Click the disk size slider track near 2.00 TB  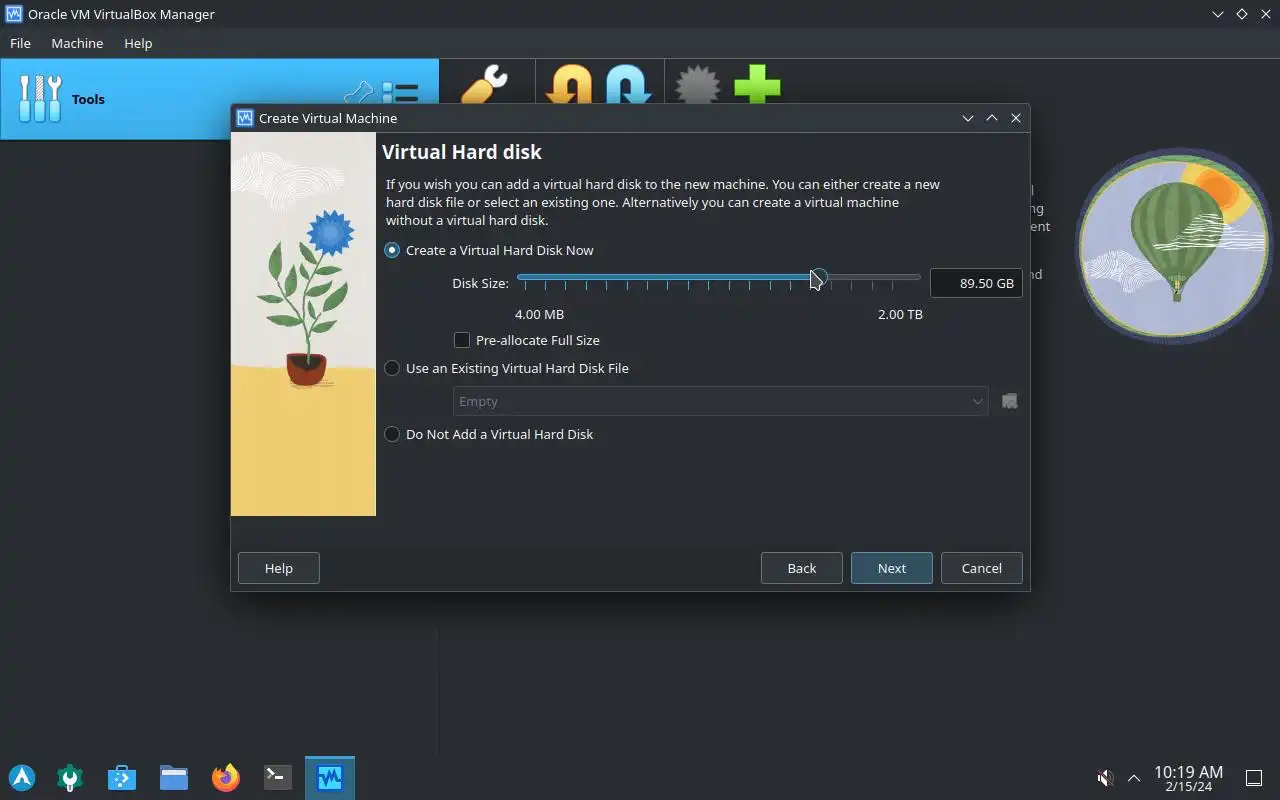[915, 277]
